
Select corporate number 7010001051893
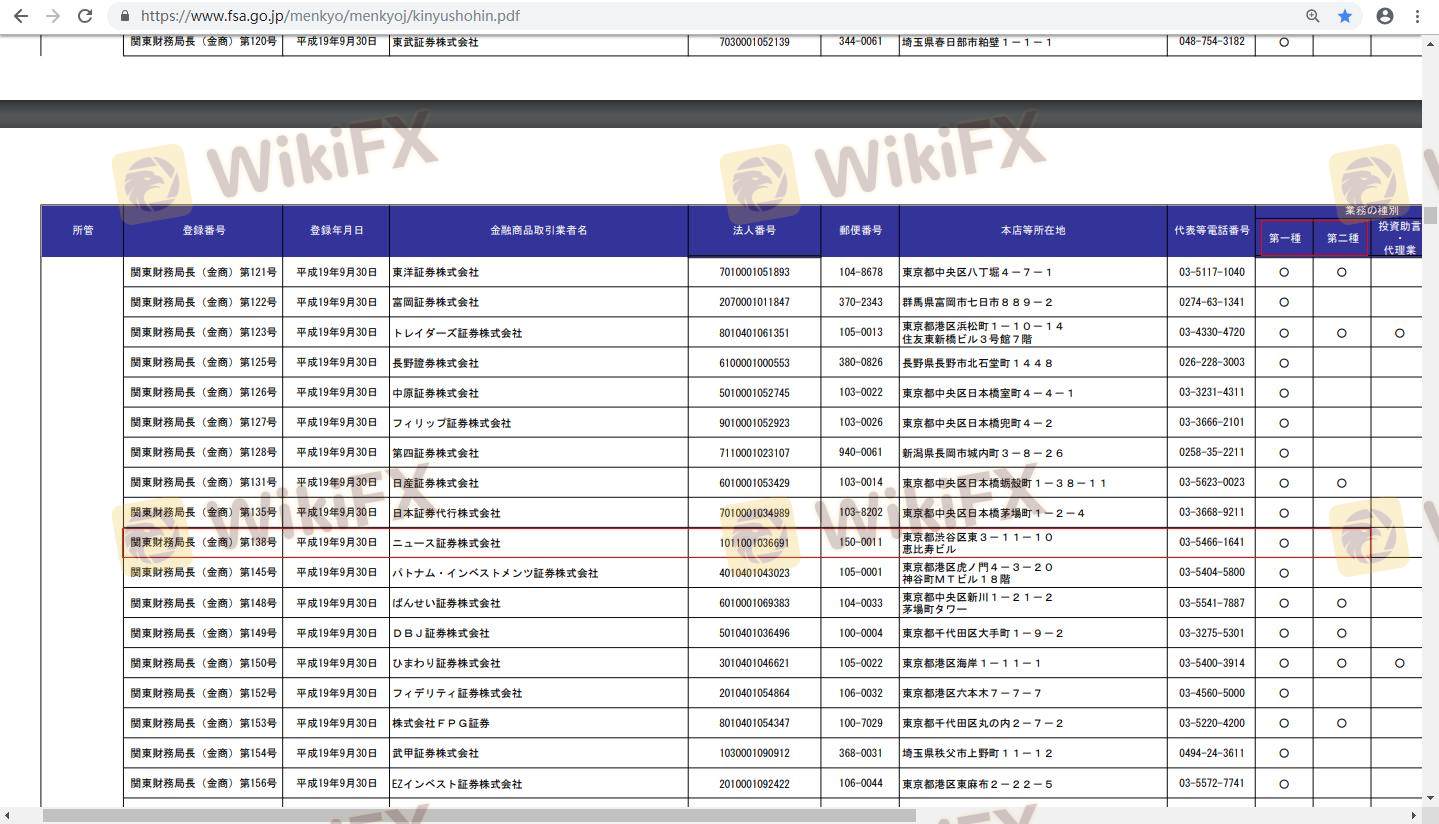(x=754, y=272)
